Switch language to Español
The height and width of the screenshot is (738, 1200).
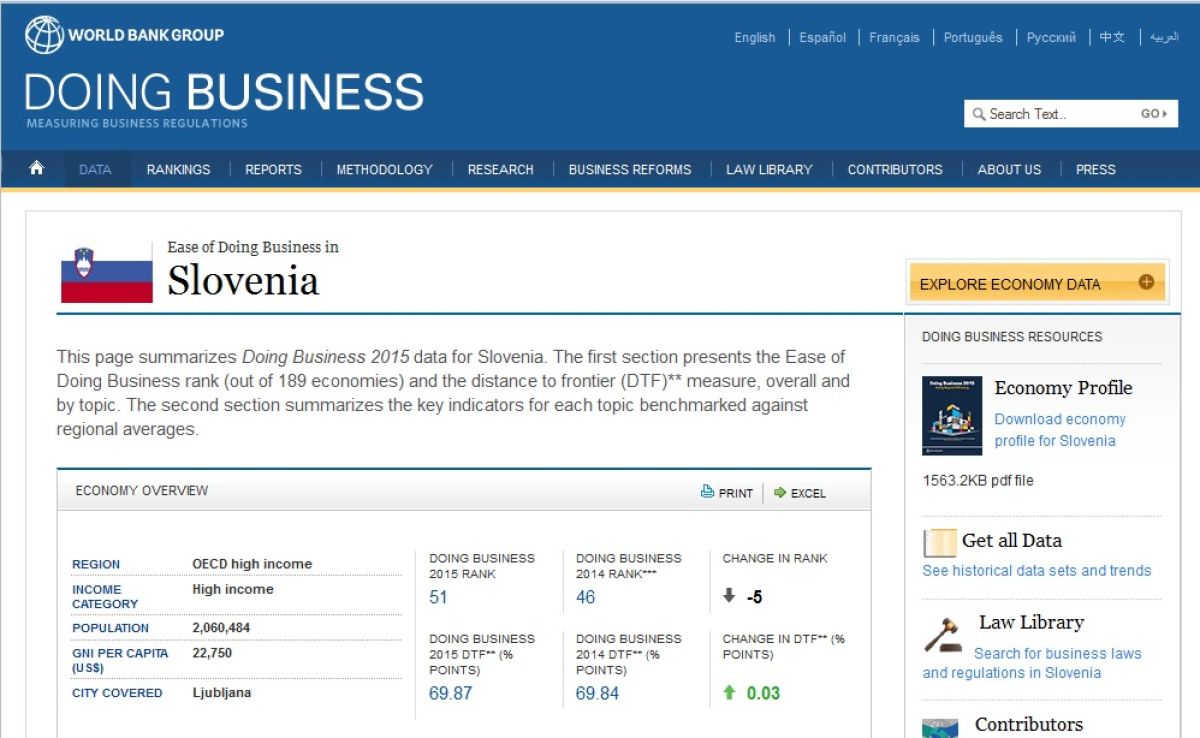pyautogui.click(x=822, y=38)
